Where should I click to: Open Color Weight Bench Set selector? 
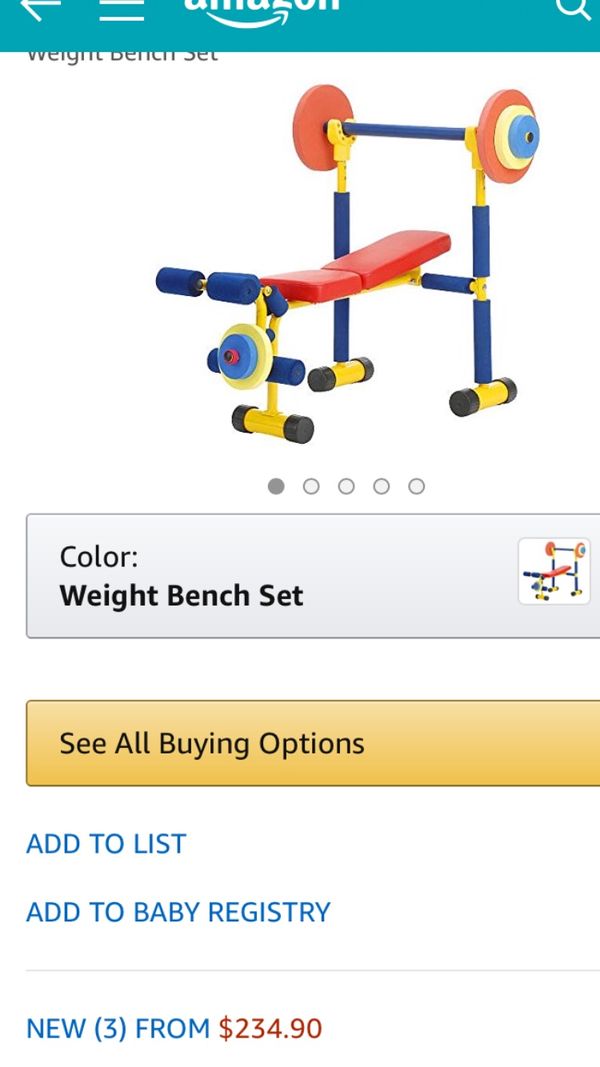tap(313, 576)
